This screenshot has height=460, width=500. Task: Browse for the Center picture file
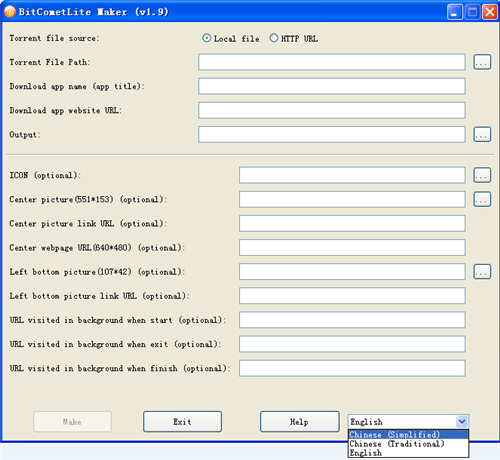coord(482,199)
